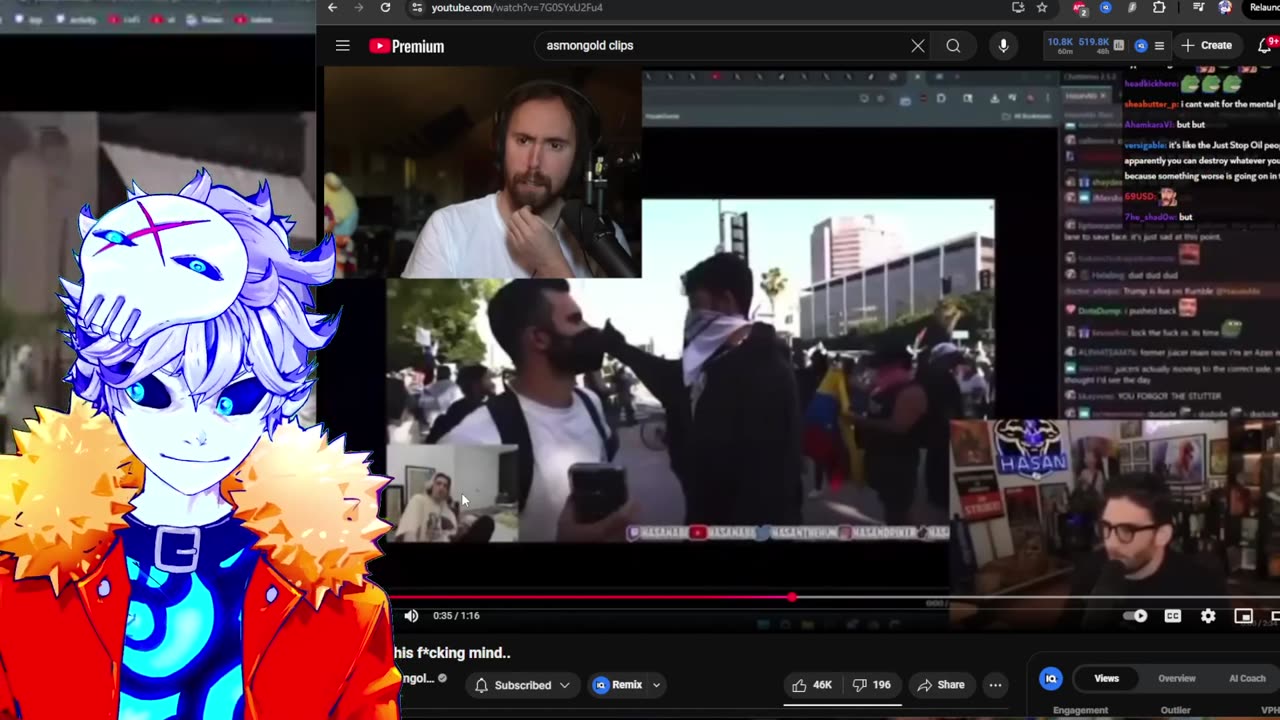Select the Views tab

[x=1106, y=678]
